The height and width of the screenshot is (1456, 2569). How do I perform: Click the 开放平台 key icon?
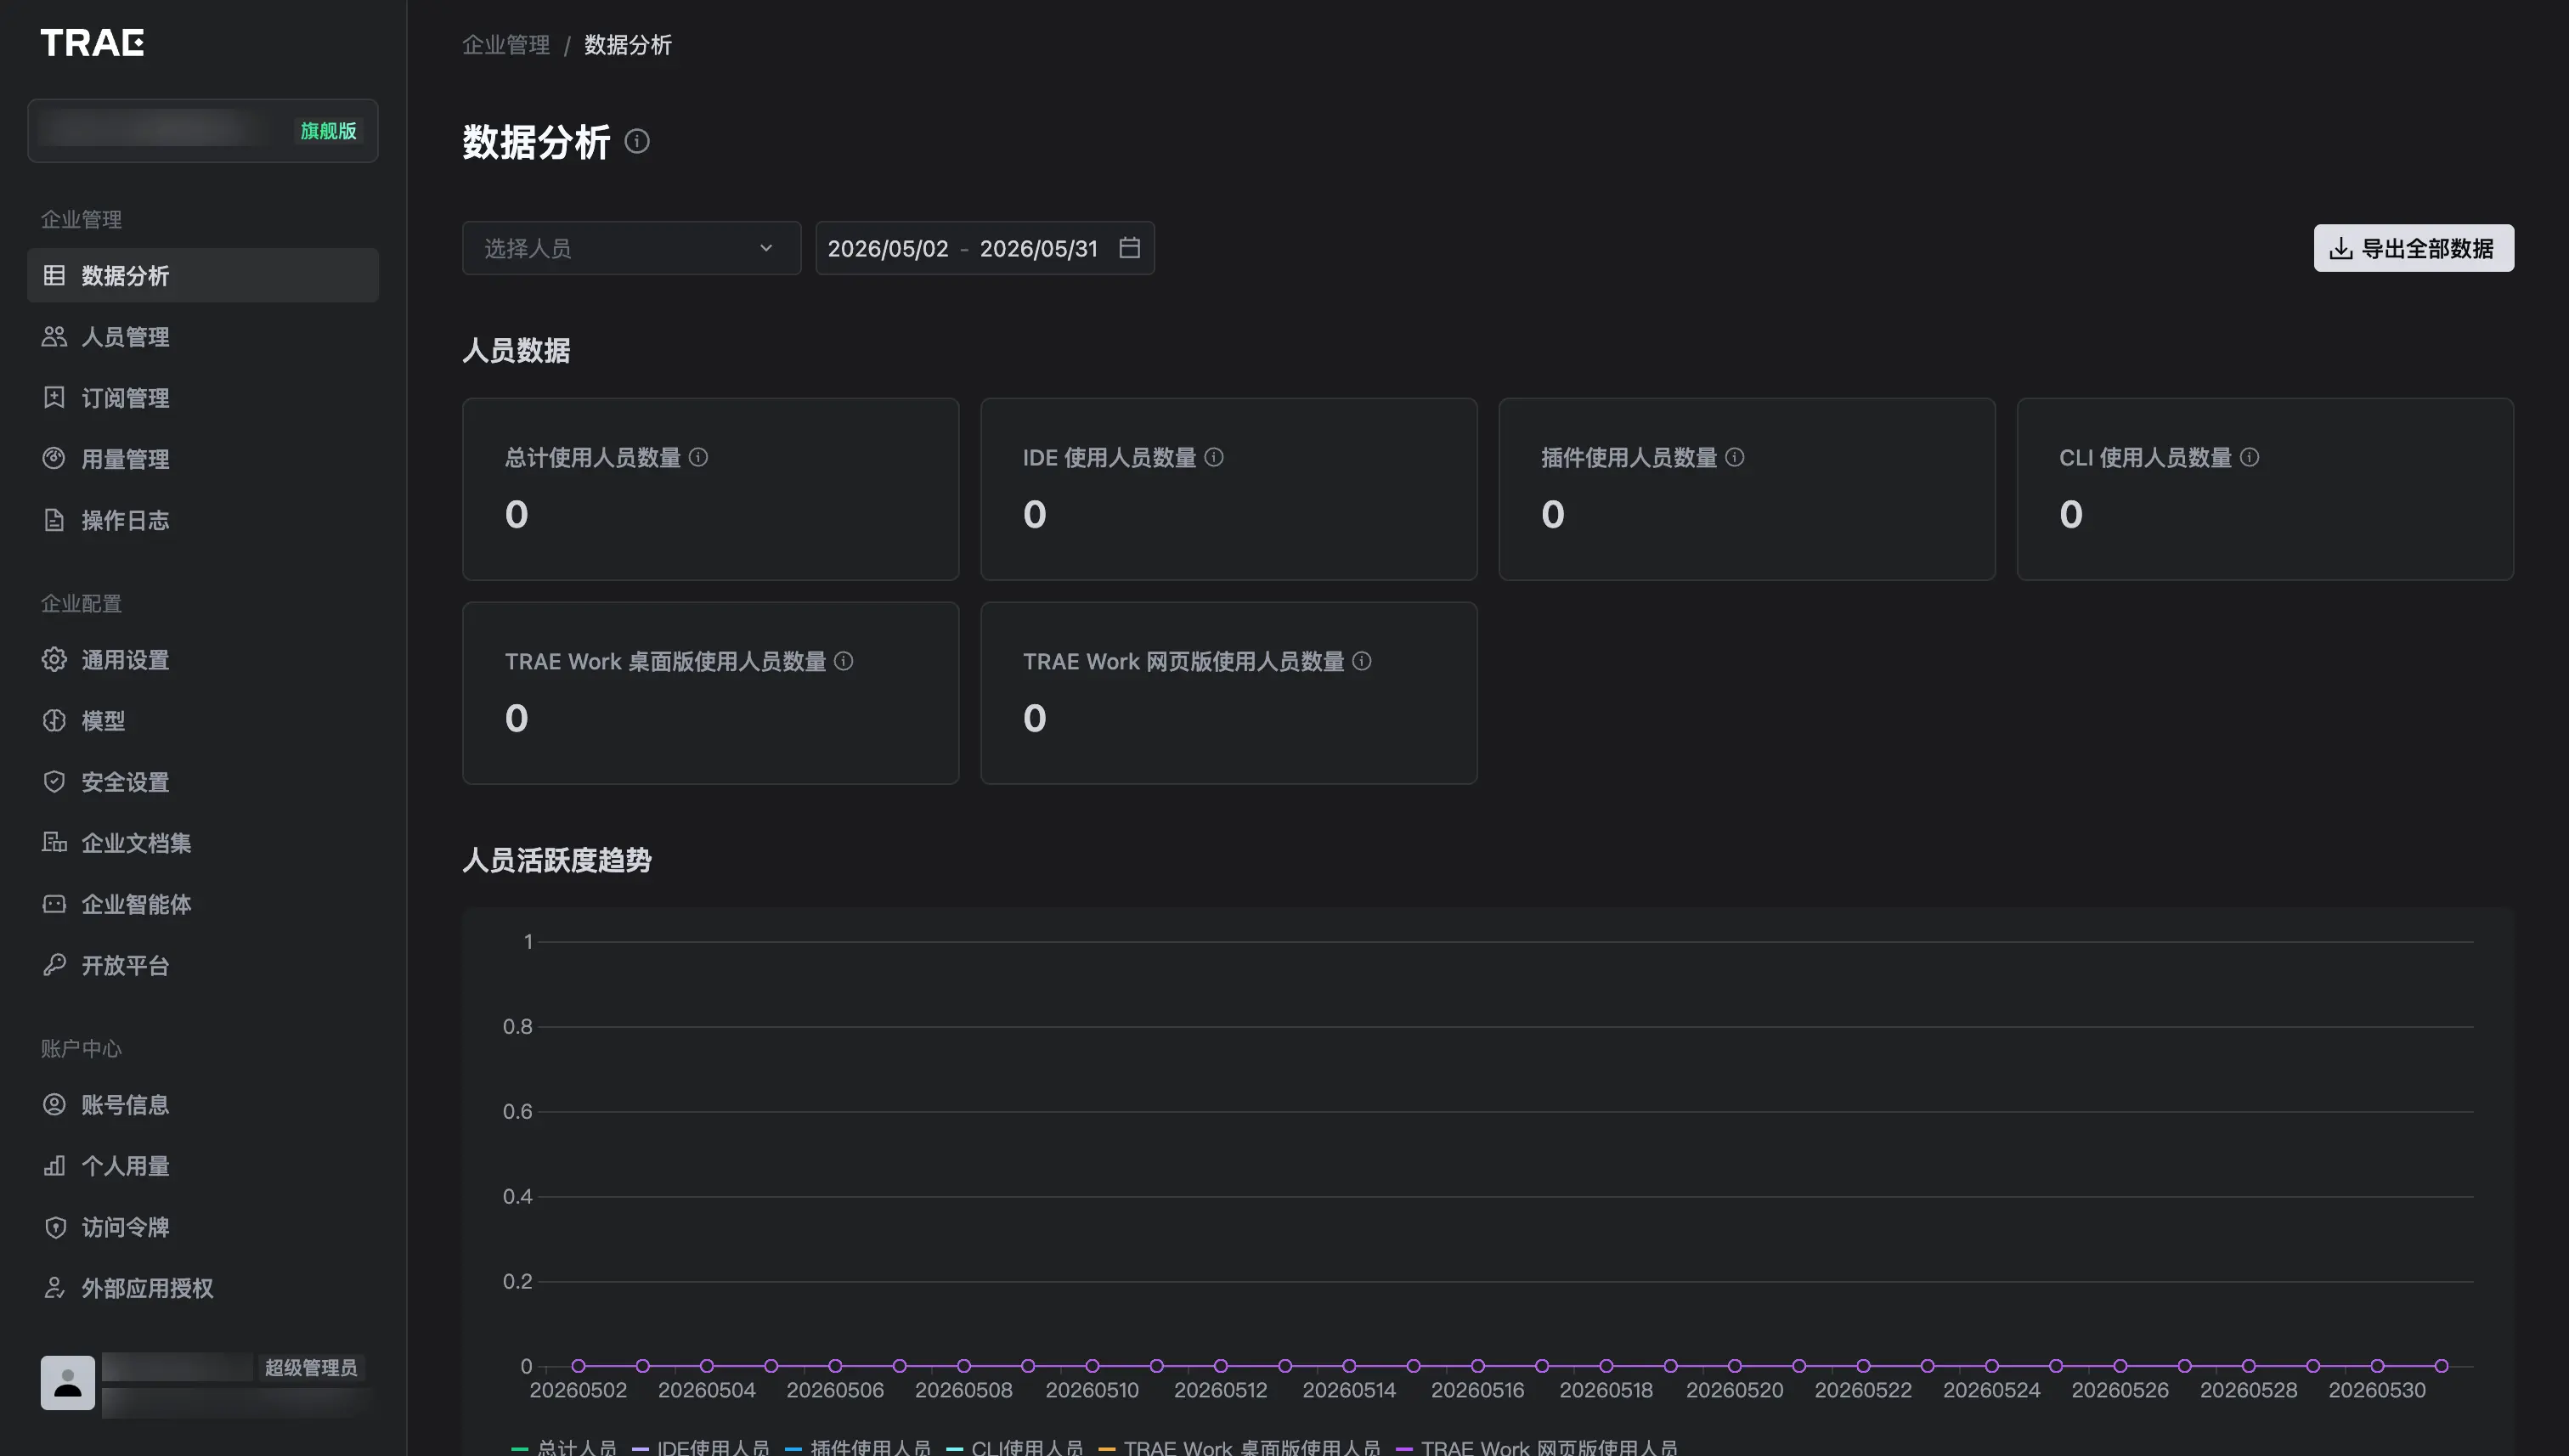(x=54, y=965)
